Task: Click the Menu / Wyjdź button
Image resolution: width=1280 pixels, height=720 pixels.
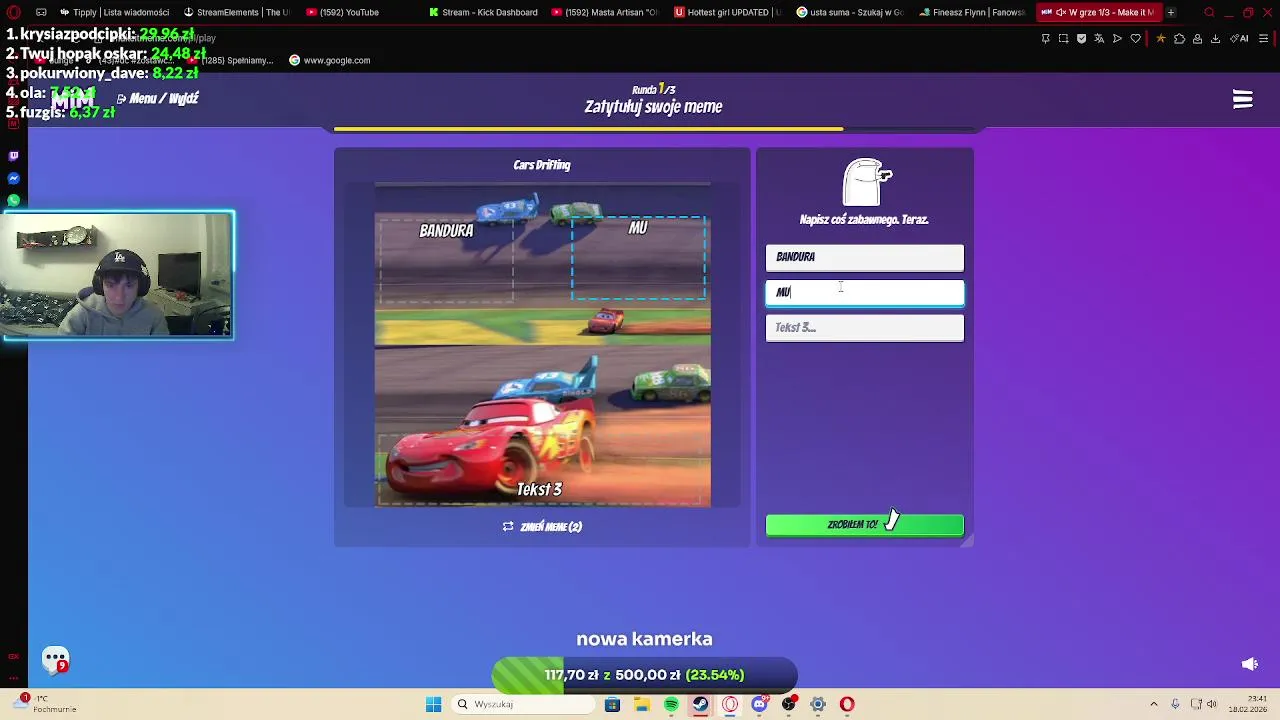Action: 158,98
